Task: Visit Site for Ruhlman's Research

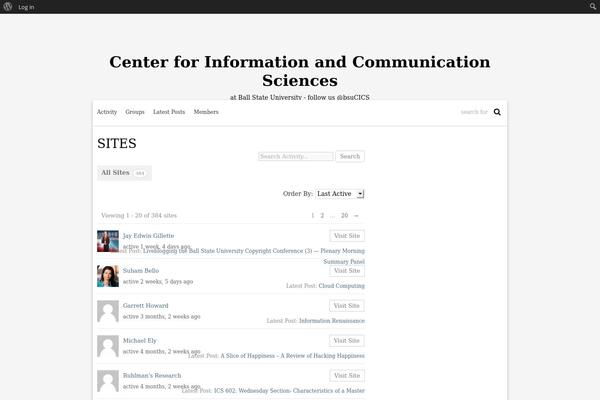Action: (347, 376)
